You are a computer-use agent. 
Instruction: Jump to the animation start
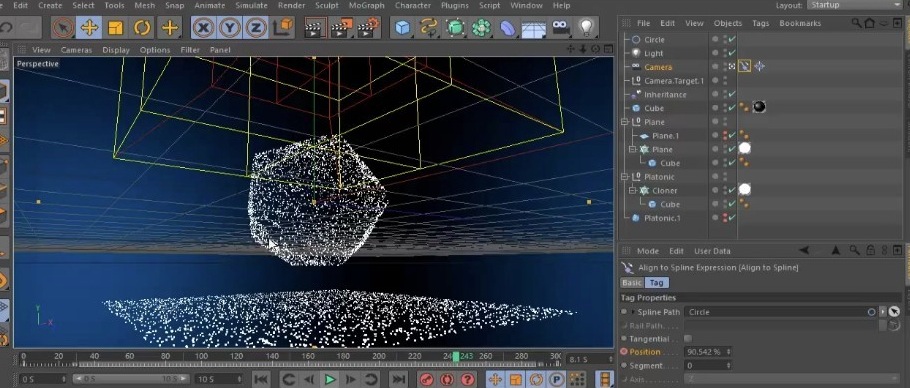(261, 380)
